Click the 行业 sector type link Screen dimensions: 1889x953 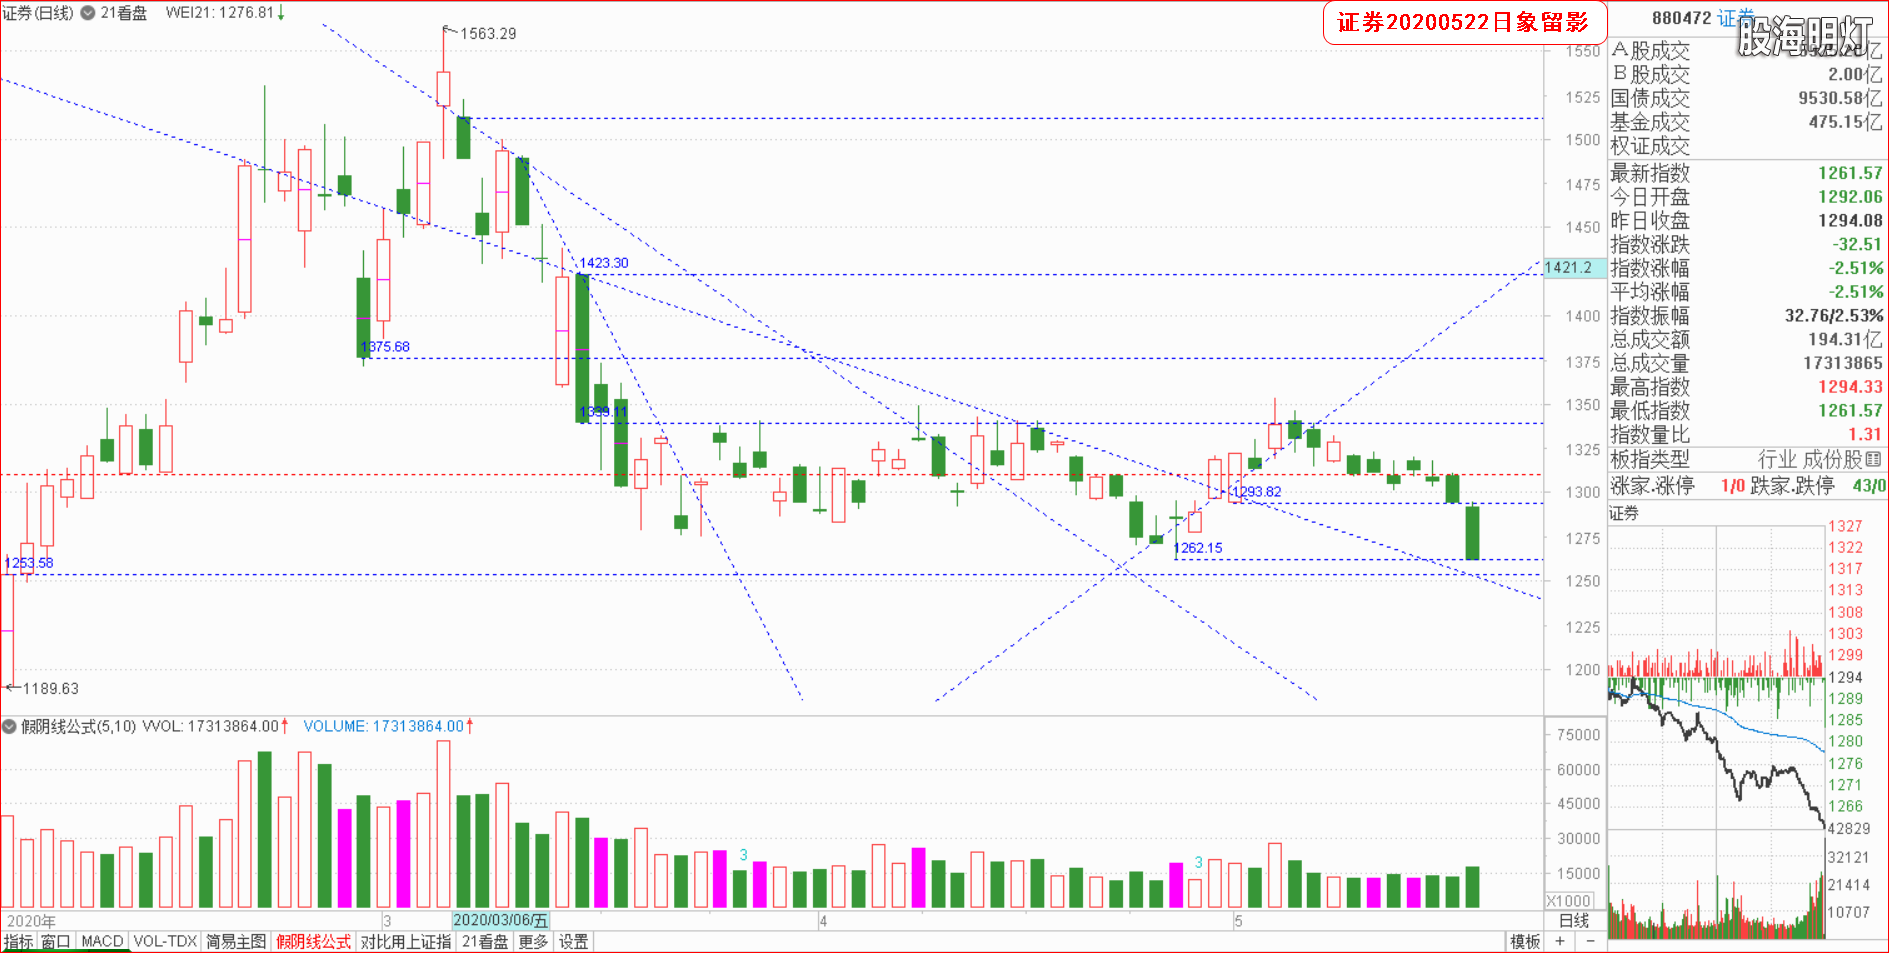(x=1778, y=459)
